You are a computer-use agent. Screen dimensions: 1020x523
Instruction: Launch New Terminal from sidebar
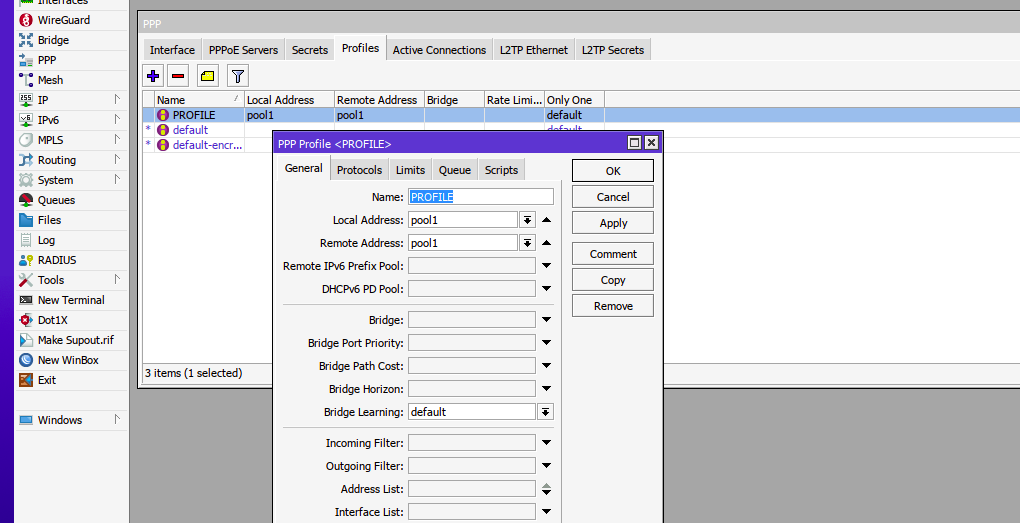pyautogui.click(x=70, y=300)
